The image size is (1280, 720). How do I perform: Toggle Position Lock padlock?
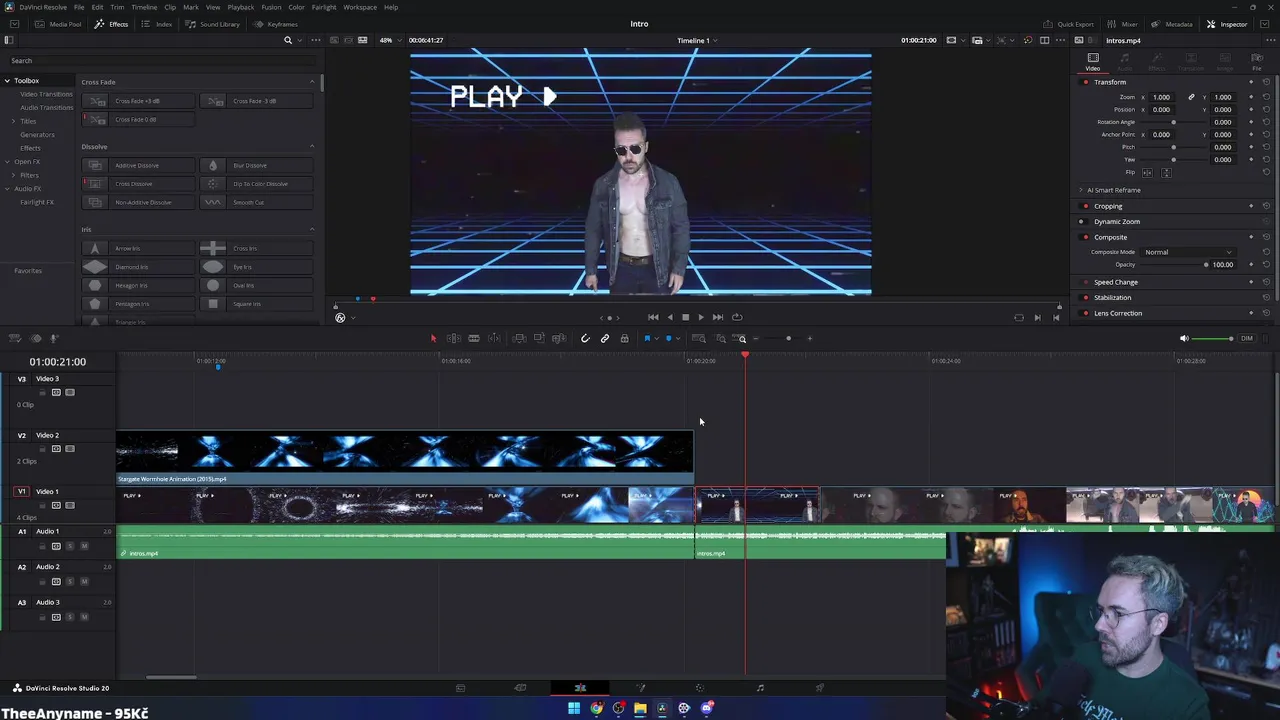coord(625,339)
